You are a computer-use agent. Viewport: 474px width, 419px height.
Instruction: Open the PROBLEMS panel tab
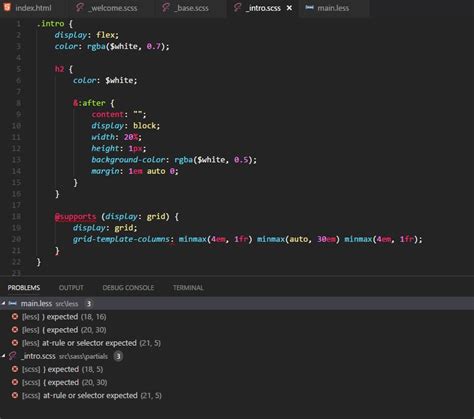(x=24, y=288)
